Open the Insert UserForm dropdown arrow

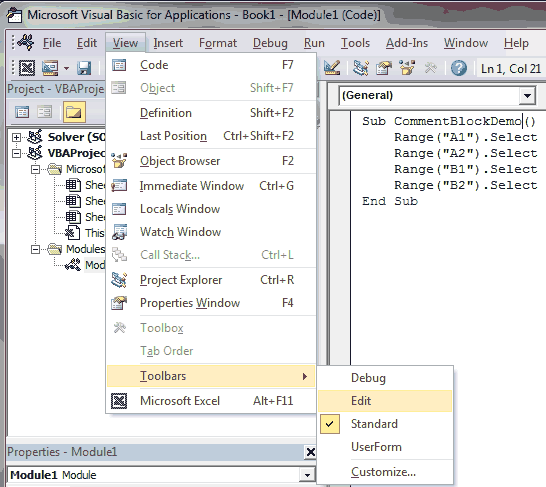click(66, 68)
